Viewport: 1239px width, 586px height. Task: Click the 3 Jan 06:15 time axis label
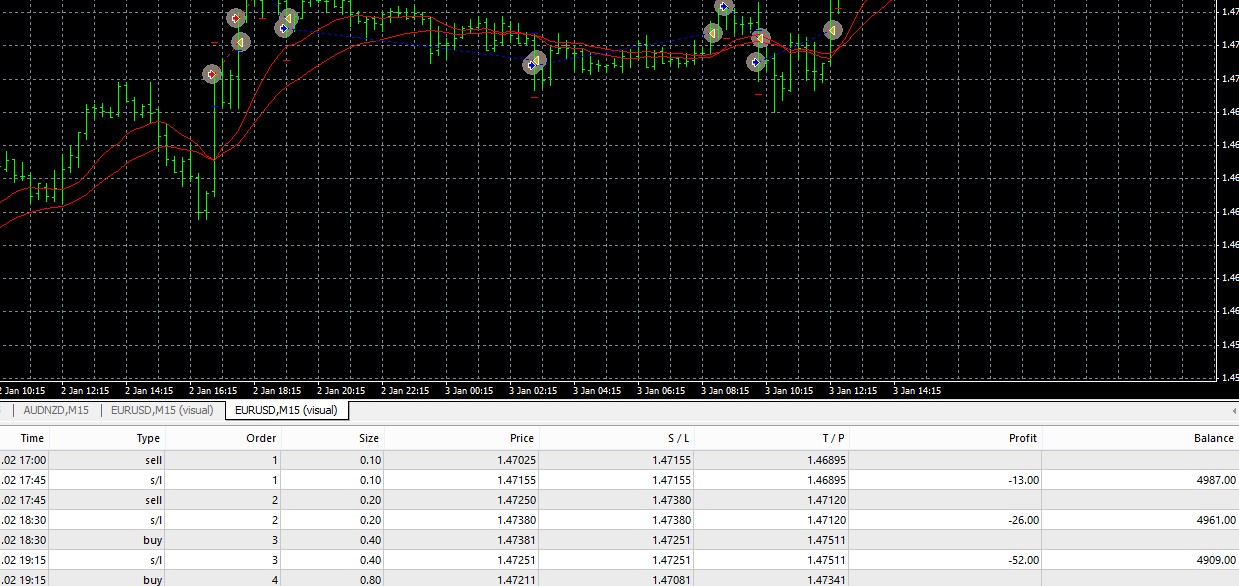[659, 391]
